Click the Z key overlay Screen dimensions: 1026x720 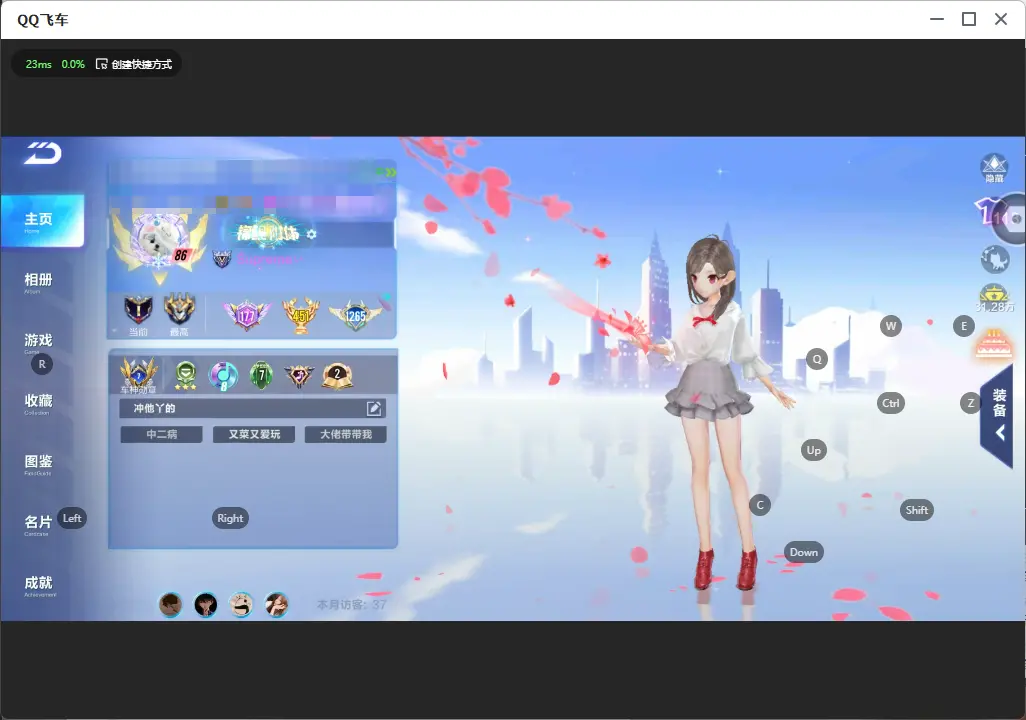[x=970, y=403]
